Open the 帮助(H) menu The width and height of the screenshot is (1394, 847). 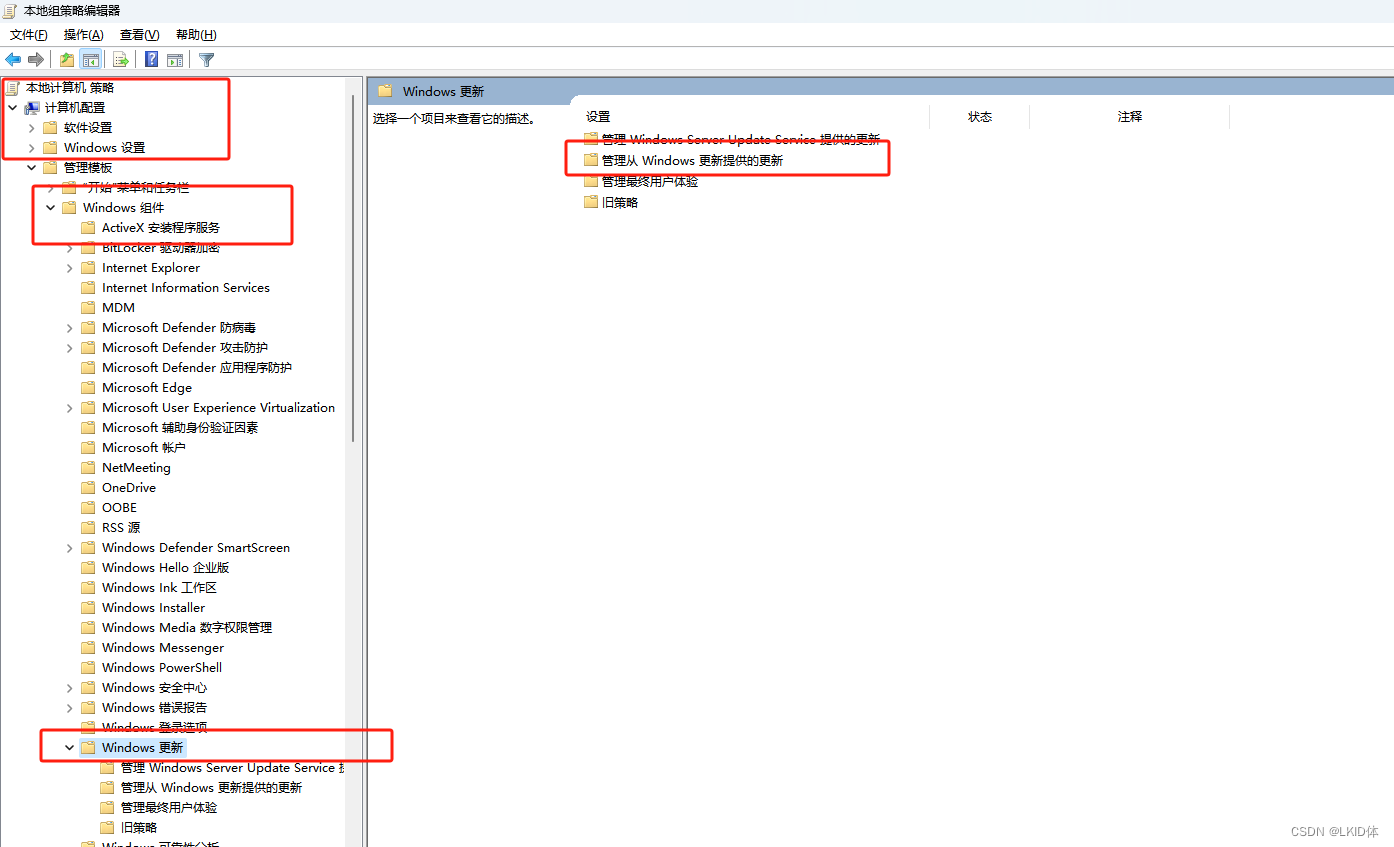pos(196,35)
